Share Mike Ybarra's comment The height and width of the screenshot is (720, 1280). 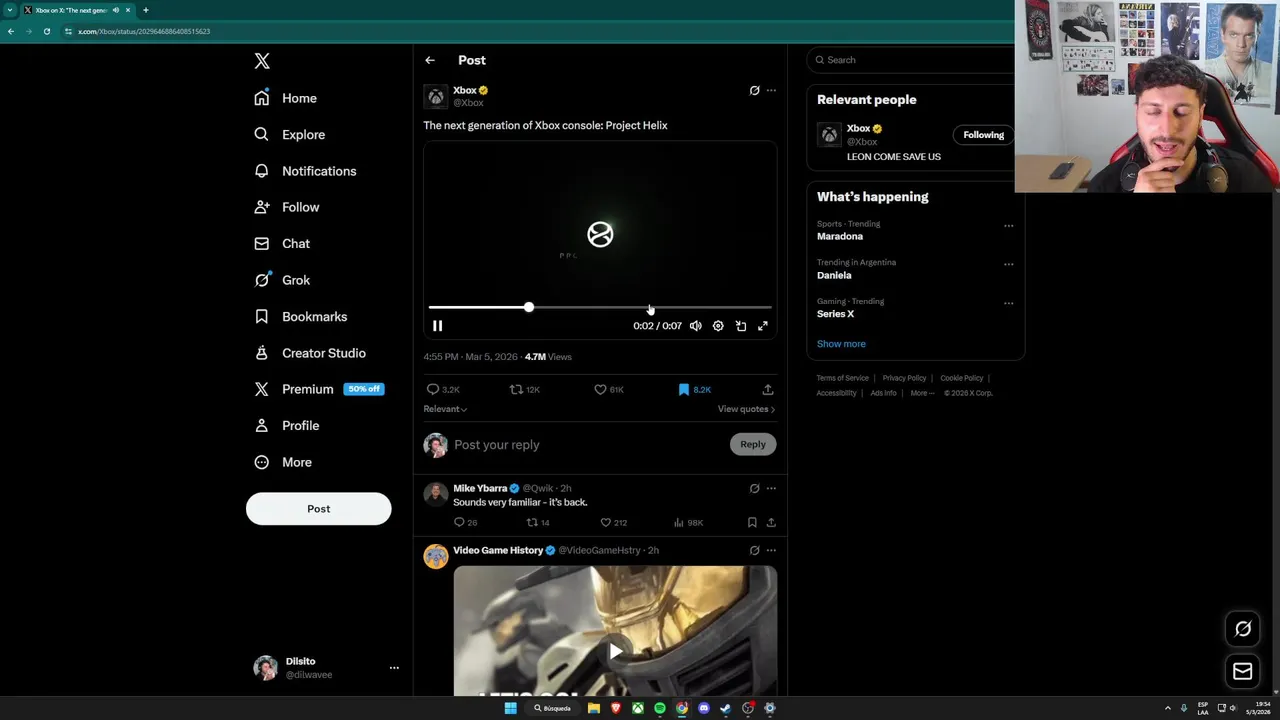(x=771, y=522)
